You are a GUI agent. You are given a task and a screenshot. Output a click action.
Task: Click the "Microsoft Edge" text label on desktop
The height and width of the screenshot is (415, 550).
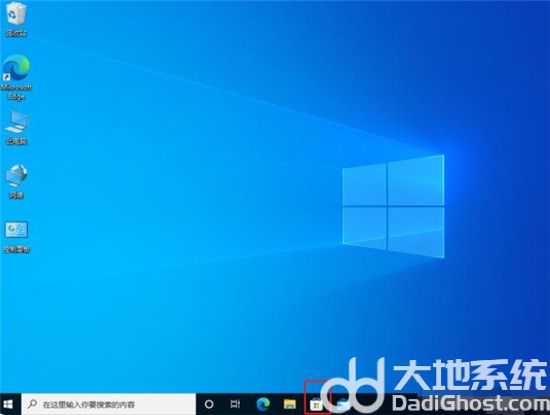point(16,92)
